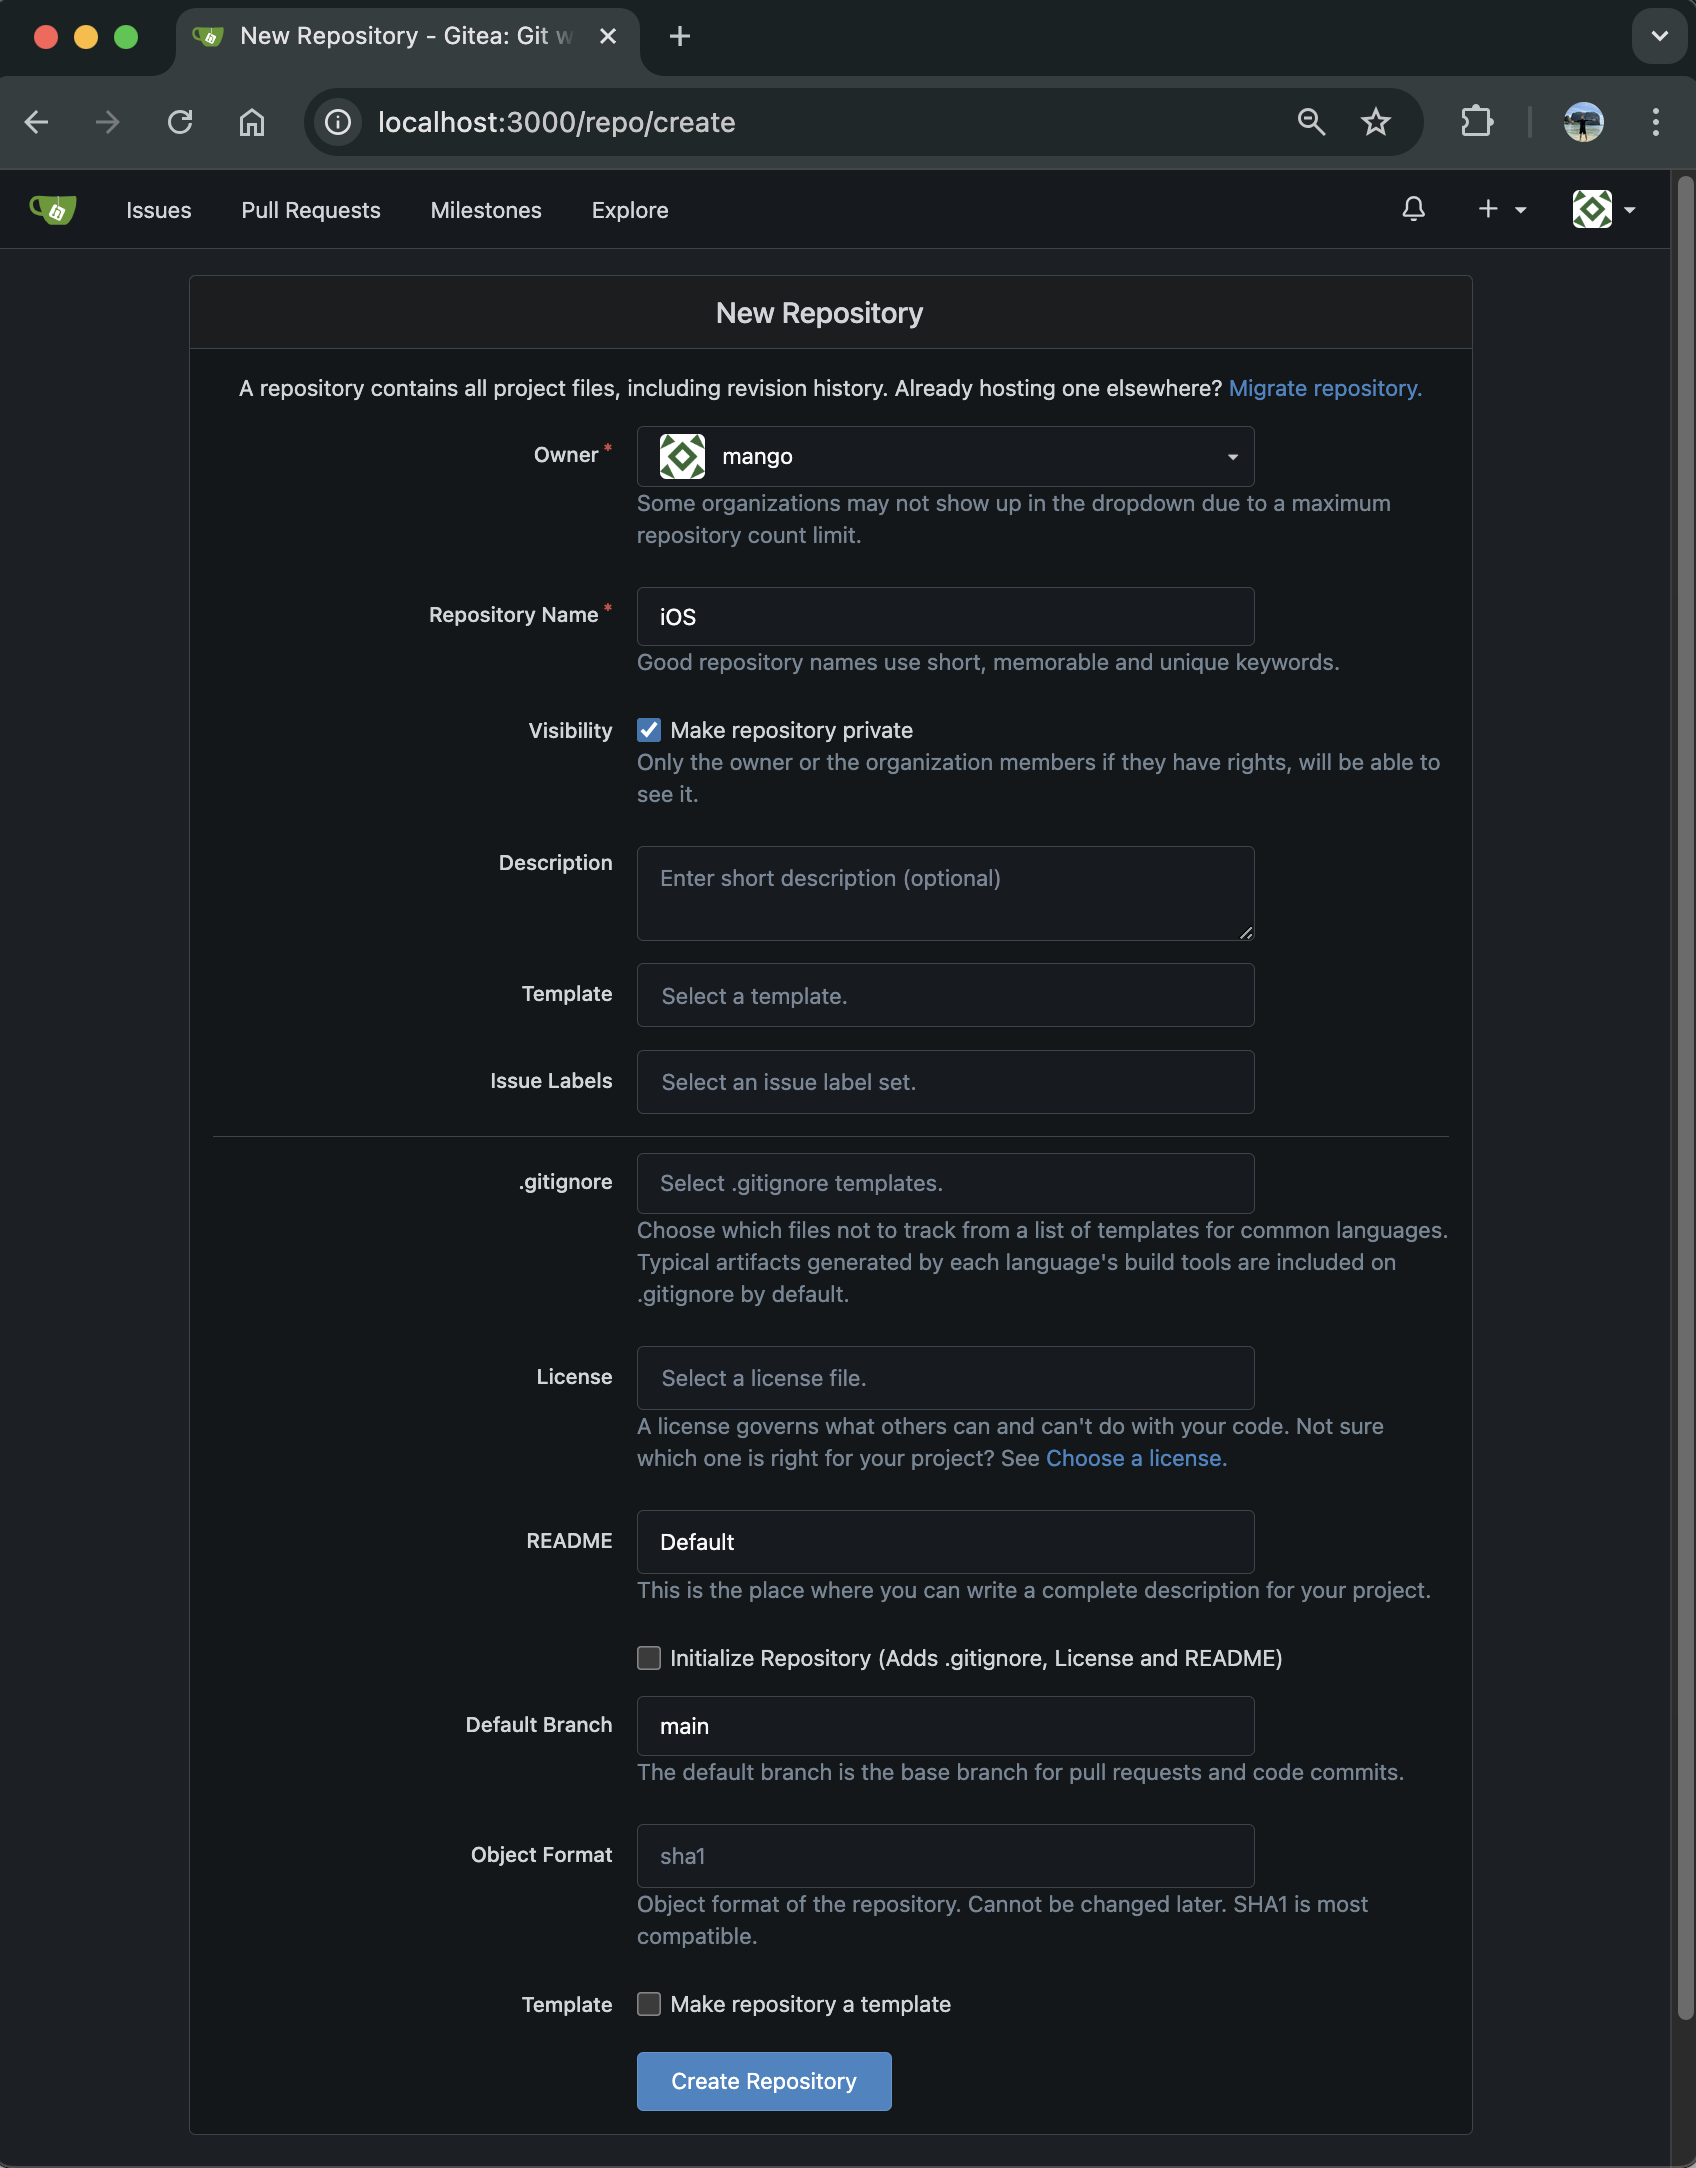The image size is (1696, 2168).
Task: Bookmark this page with the star icon
Action: click(x=1376, y=122)
